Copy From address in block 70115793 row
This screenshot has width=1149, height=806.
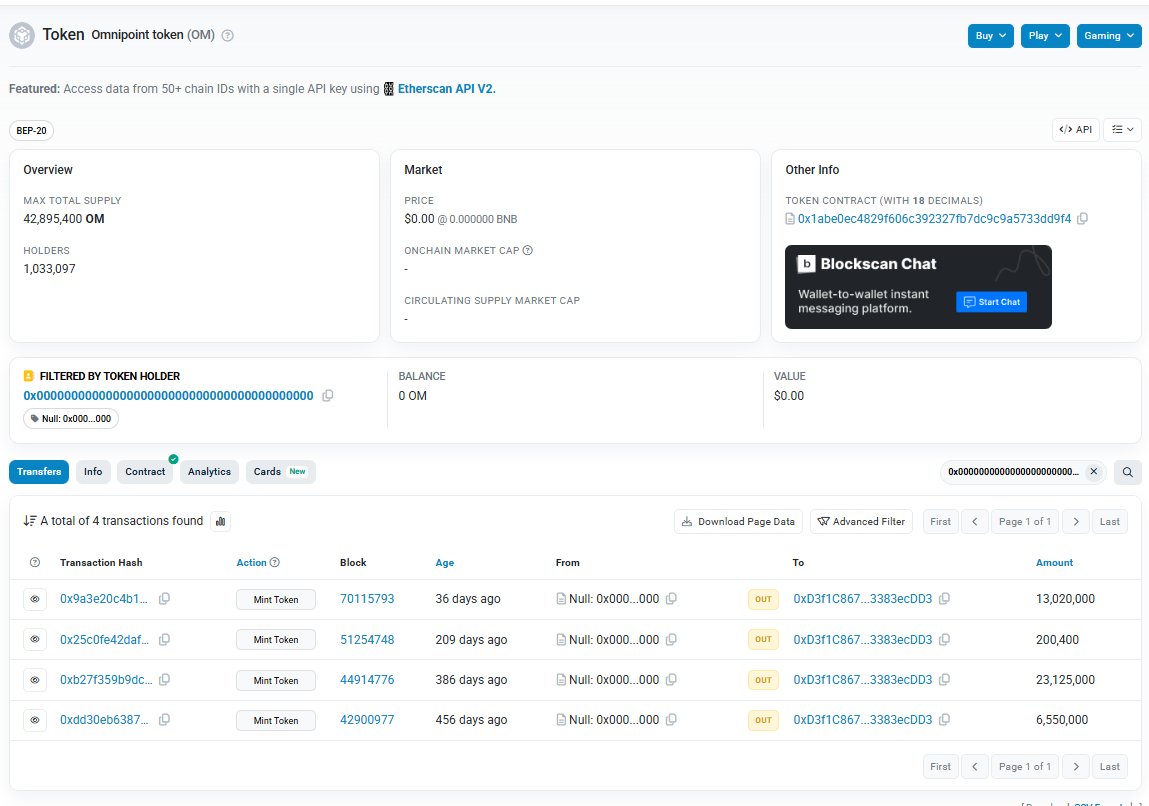point(670,599)
